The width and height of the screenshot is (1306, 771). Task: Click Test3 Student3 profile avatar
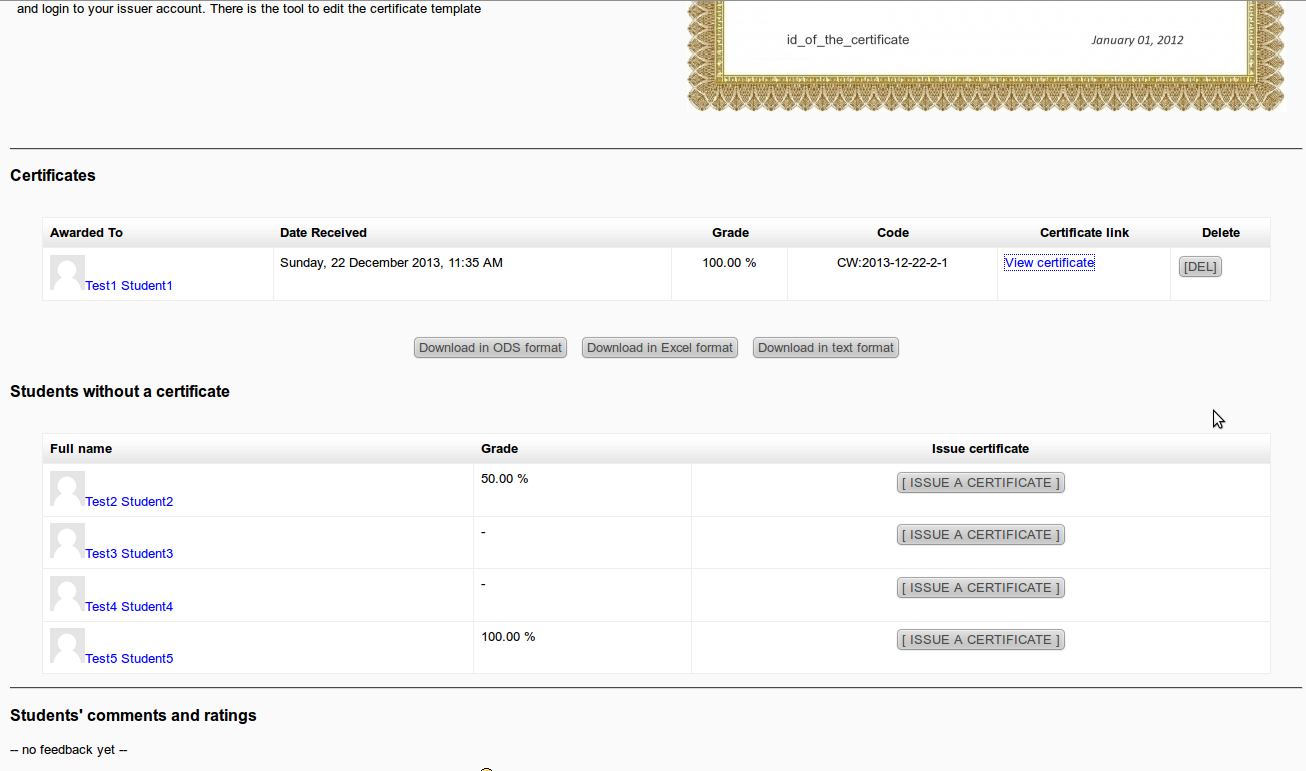[67, 541]
